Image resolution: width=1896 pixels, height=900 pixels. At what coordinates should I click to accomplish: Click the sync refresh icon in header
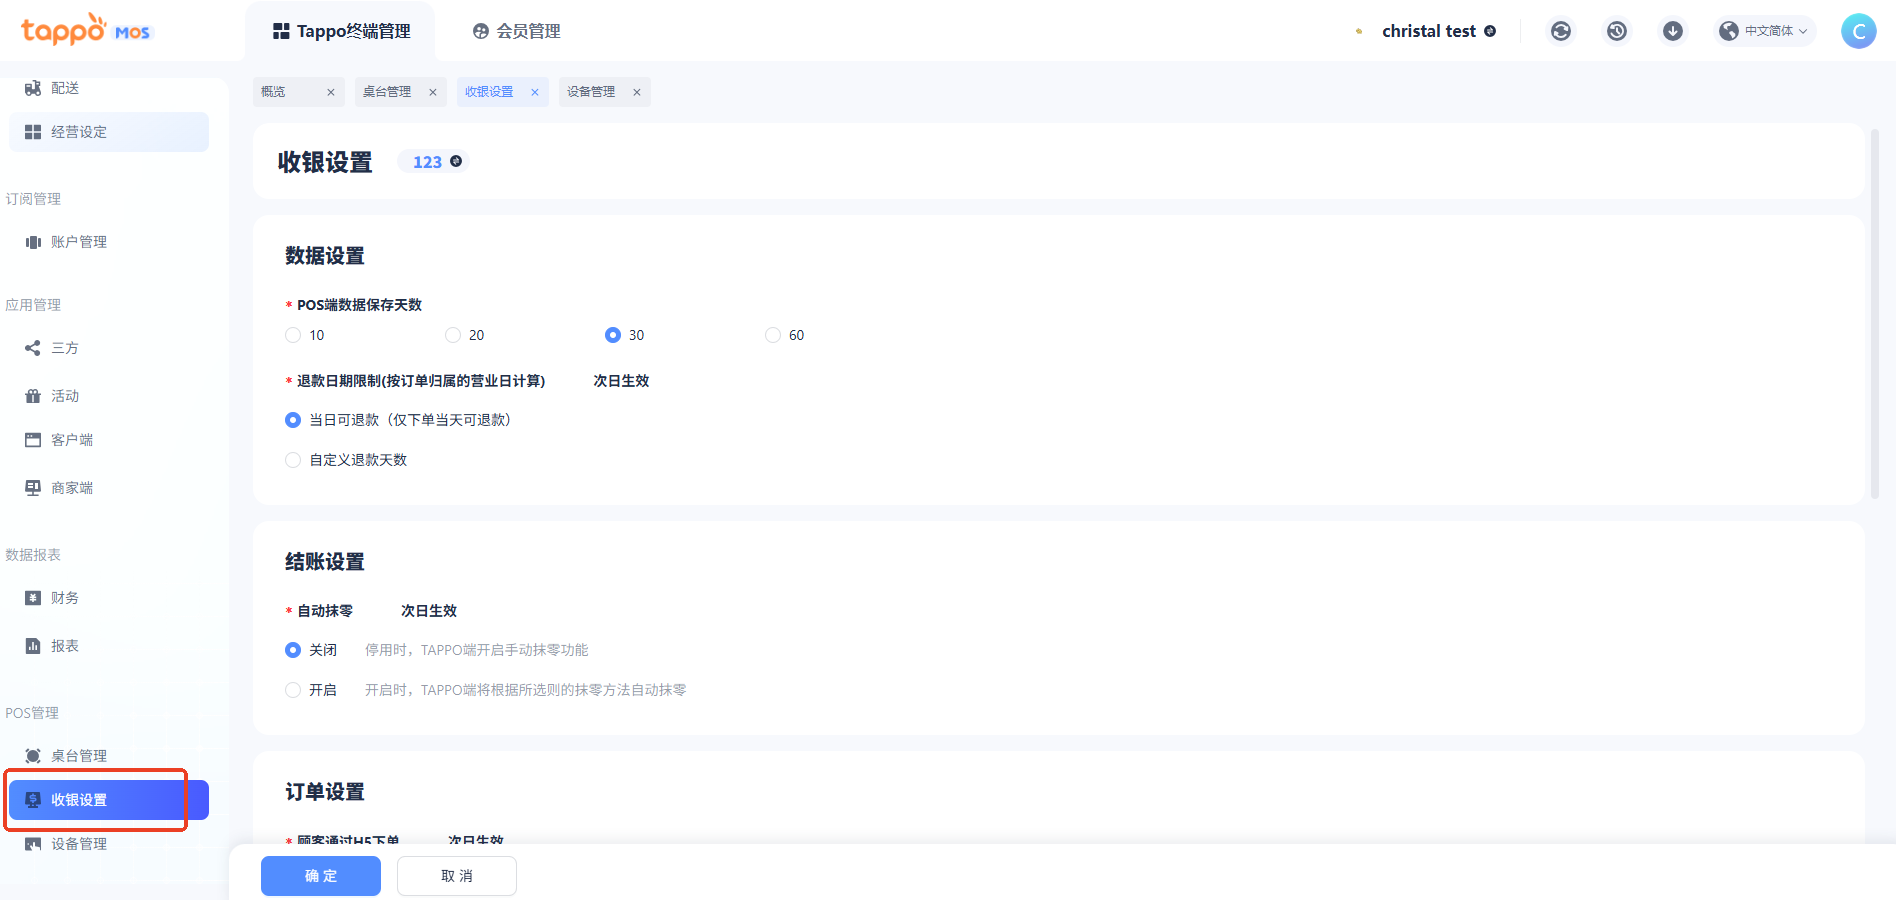click(1560, 31)
